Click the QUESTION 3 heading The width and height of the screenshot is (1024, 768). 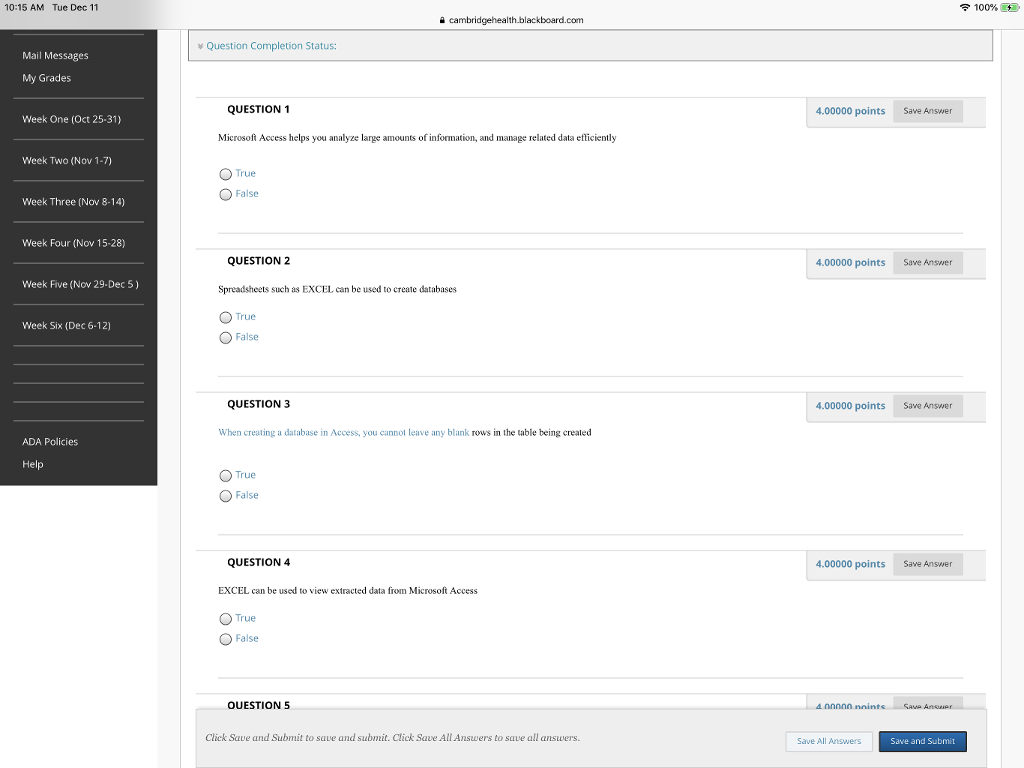[x=259, y=404]
